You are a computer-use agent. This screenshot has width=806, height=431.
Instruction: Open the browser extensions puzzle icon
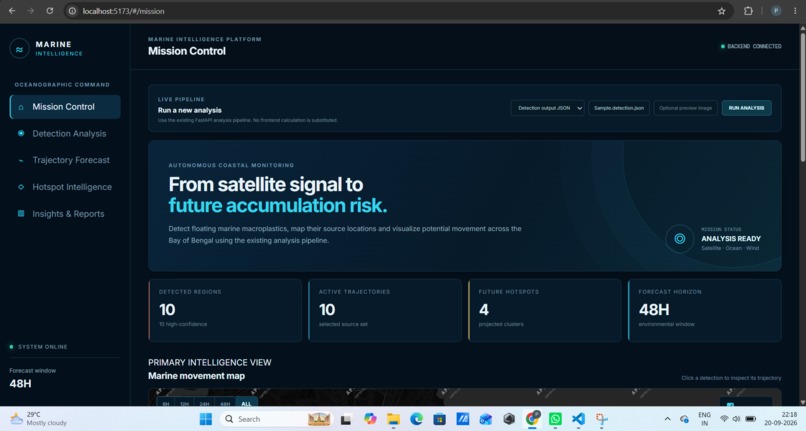pyautogui.click(x=748, y=11)
